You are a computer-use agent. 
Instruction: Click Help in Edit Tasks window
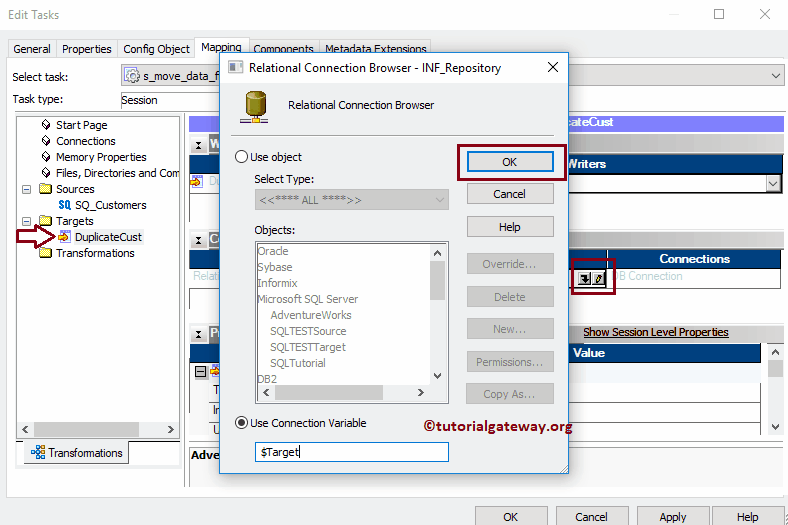[x=747, y=517]
